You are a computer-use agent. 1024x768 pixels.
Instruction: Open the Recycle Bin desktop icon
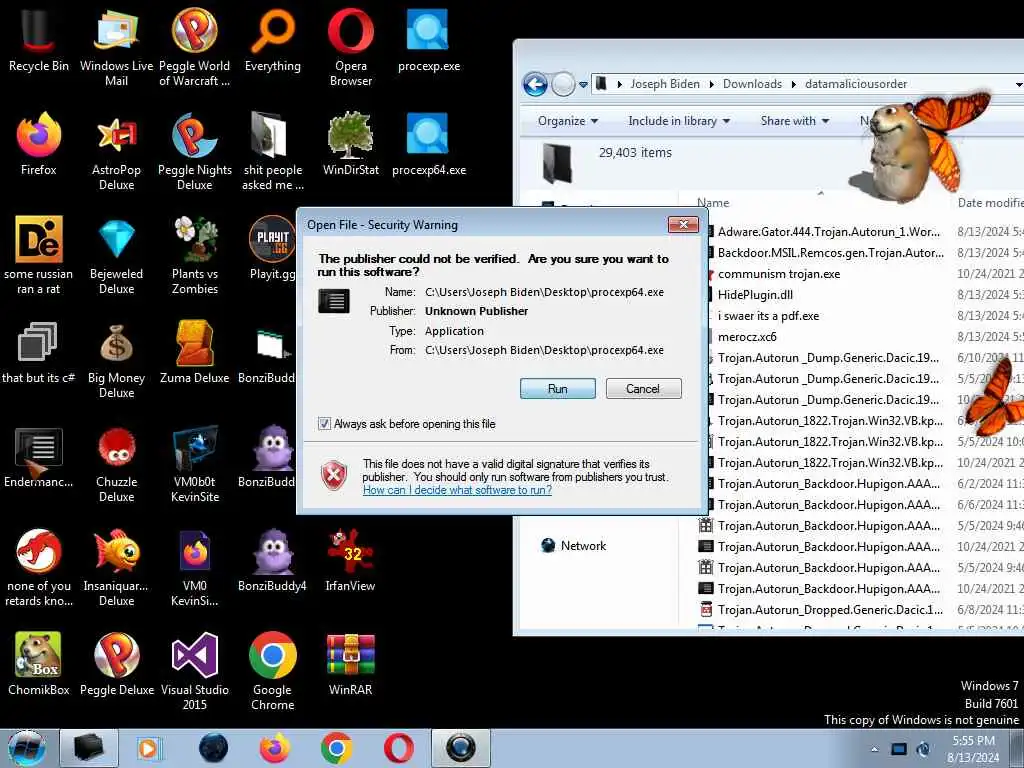tap(39, 40)
